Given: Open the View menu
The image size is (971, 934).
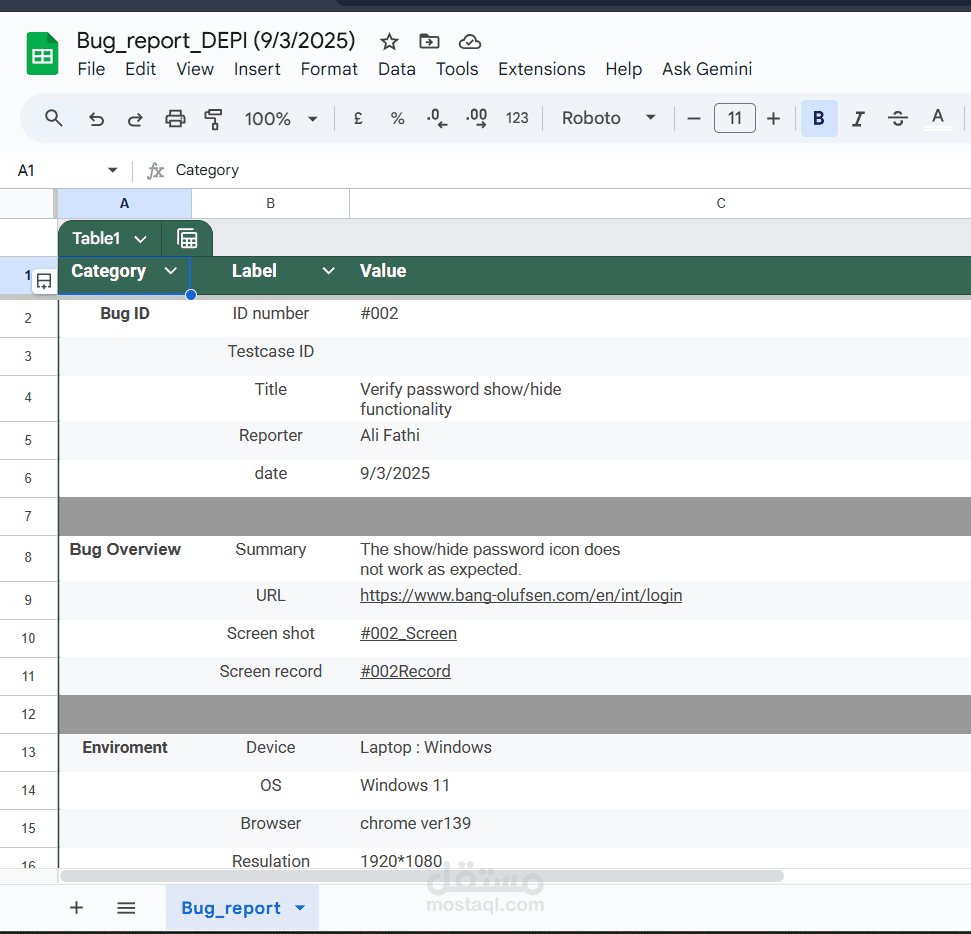Looking at the screenshot, I should [x=195, y=69].
